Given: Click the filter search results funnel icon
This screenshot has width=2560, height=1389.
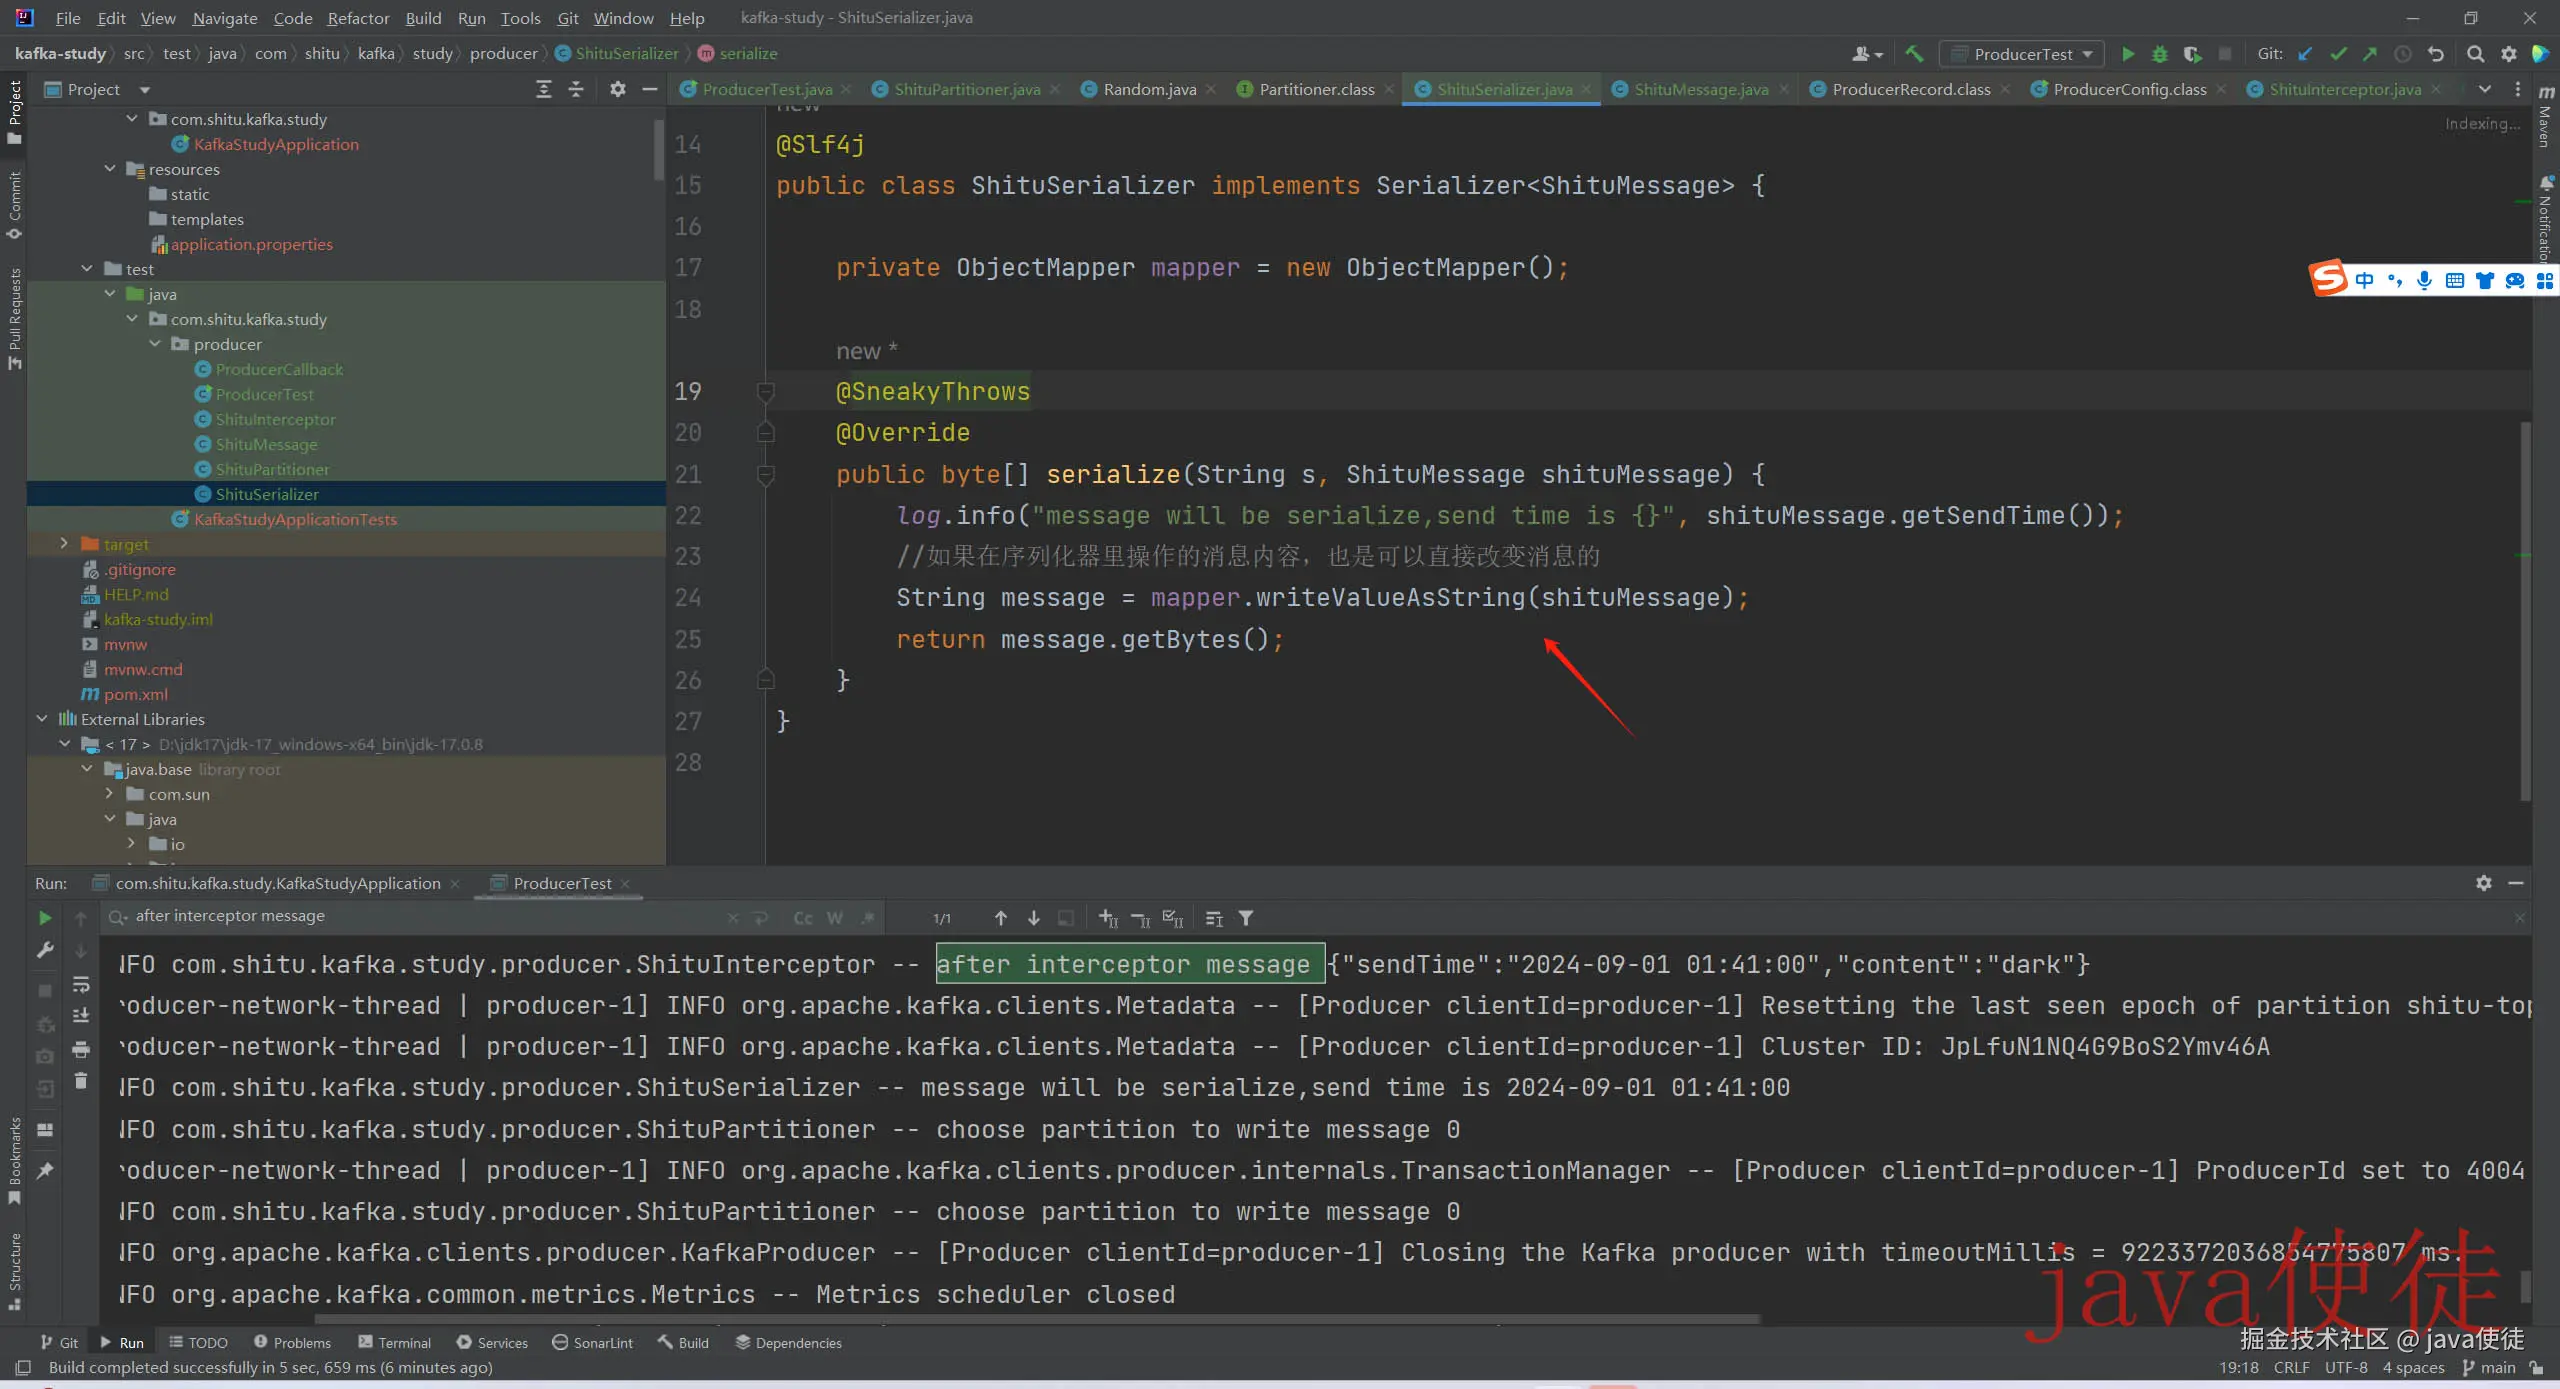Looking at the screenshot, I should 1246,918.
